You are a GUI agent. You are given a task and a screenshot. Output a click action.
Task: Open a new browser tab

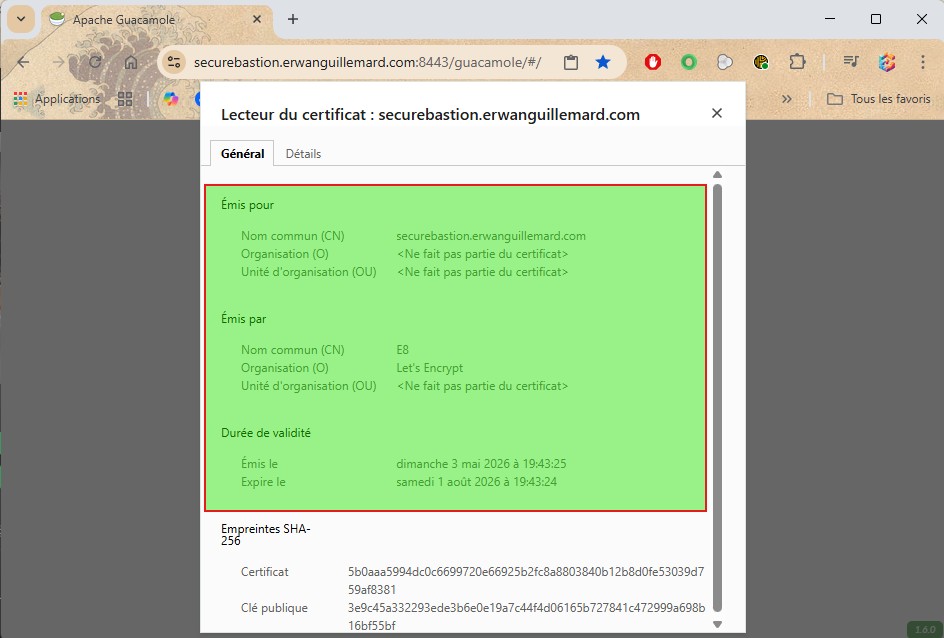[293, 19]
